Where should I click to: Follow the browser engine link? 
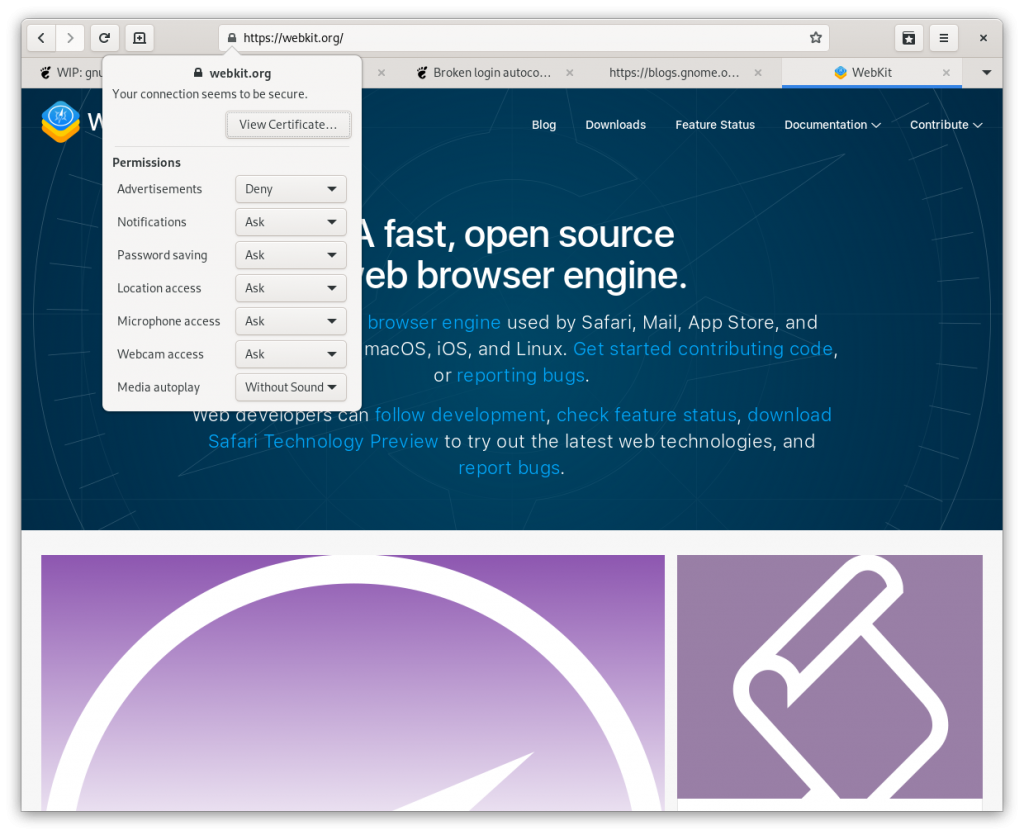[434, 323]
